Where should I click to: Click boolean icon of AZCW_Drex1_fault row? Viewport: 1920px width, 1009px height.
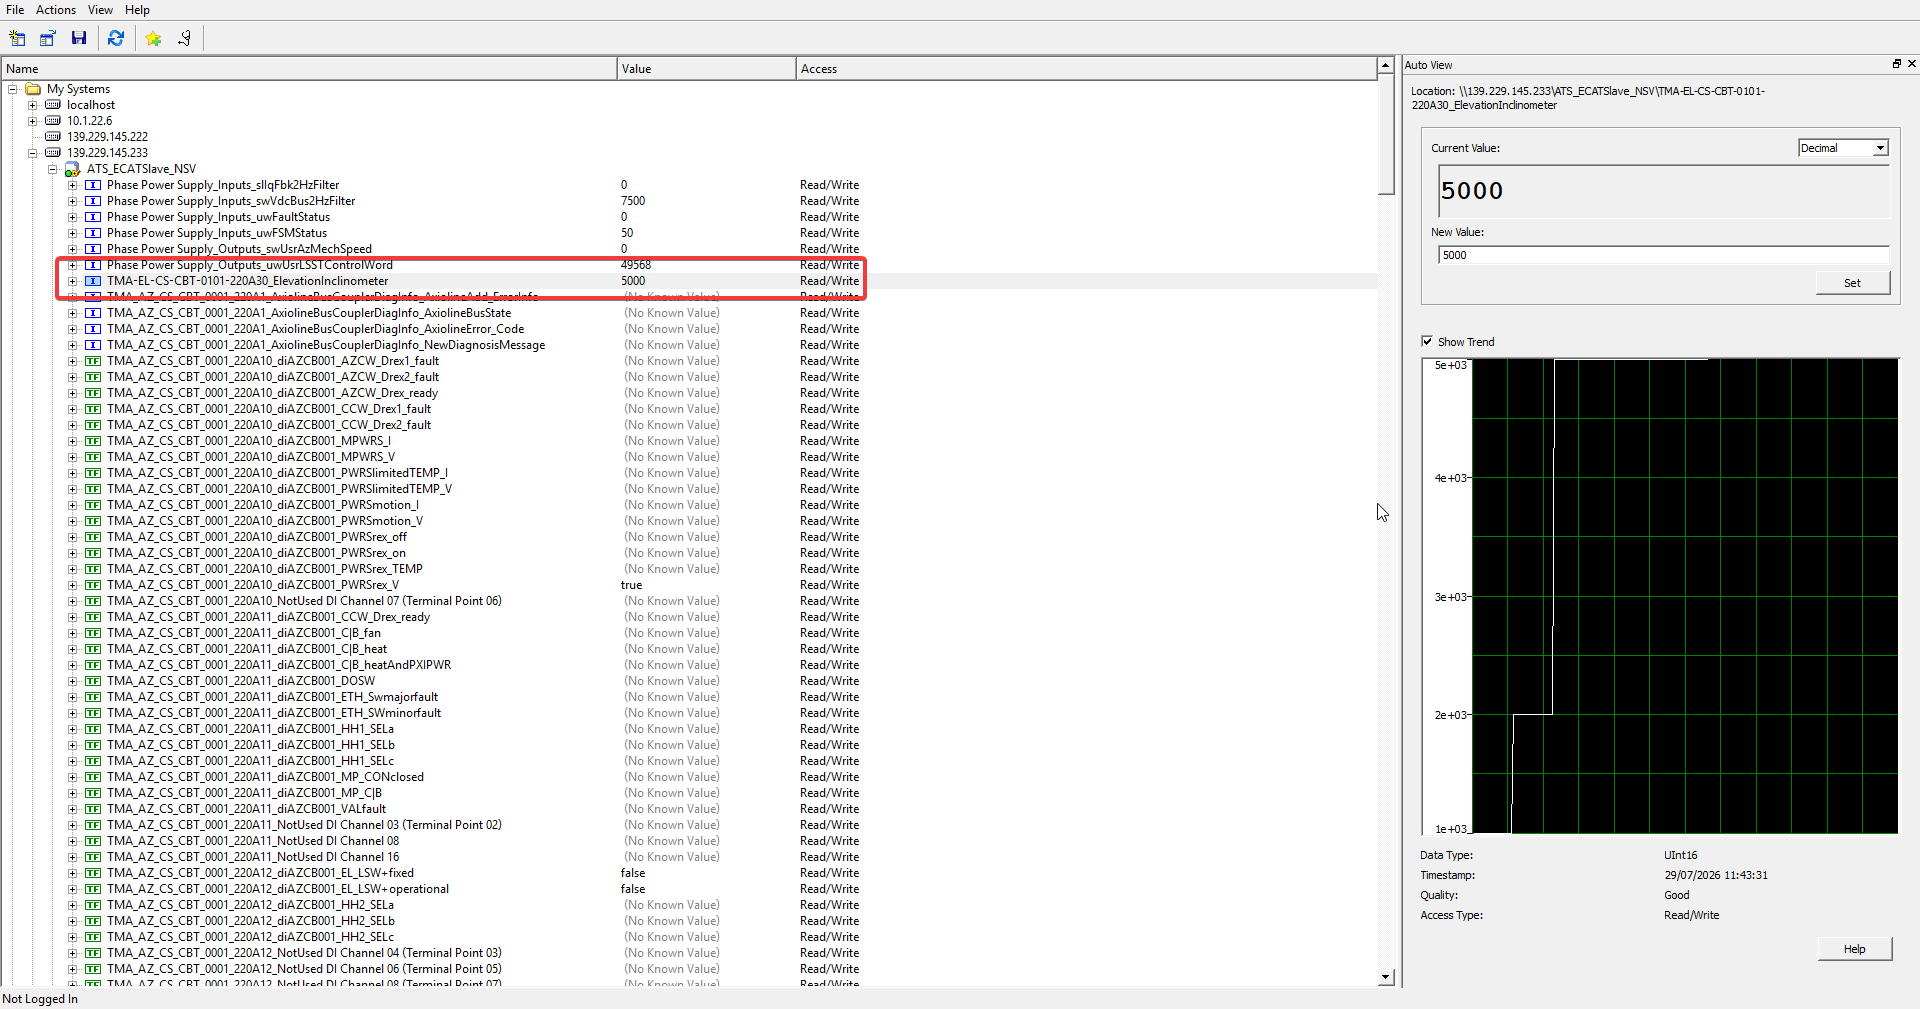[93, 361]
